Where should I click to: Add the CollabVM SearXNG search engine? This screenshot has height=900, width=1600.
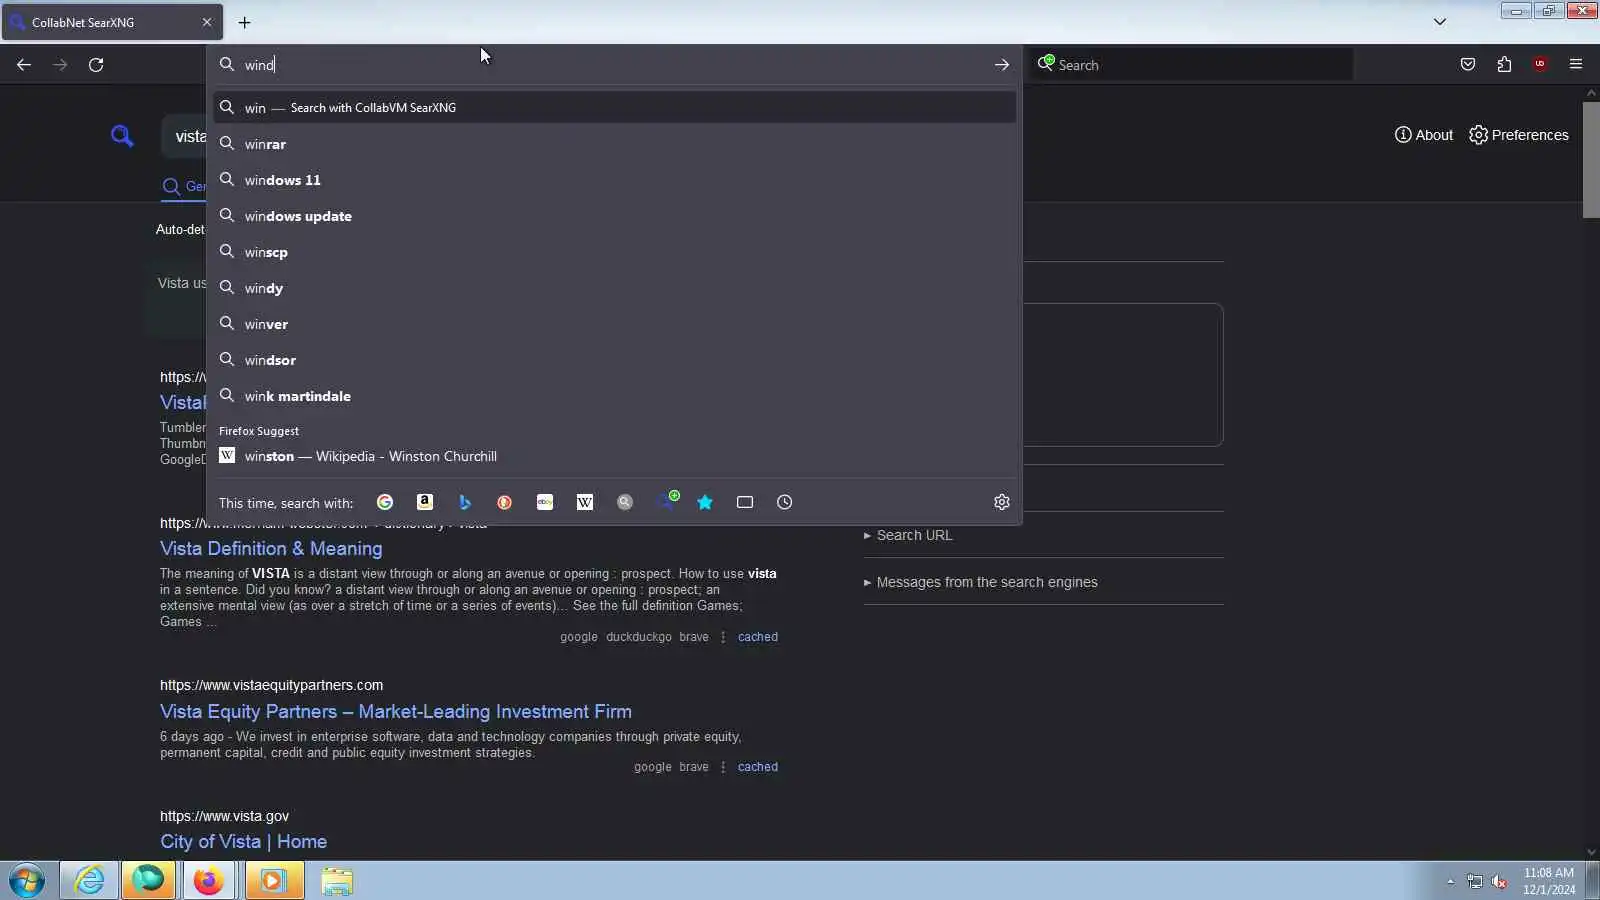(667, 501)
